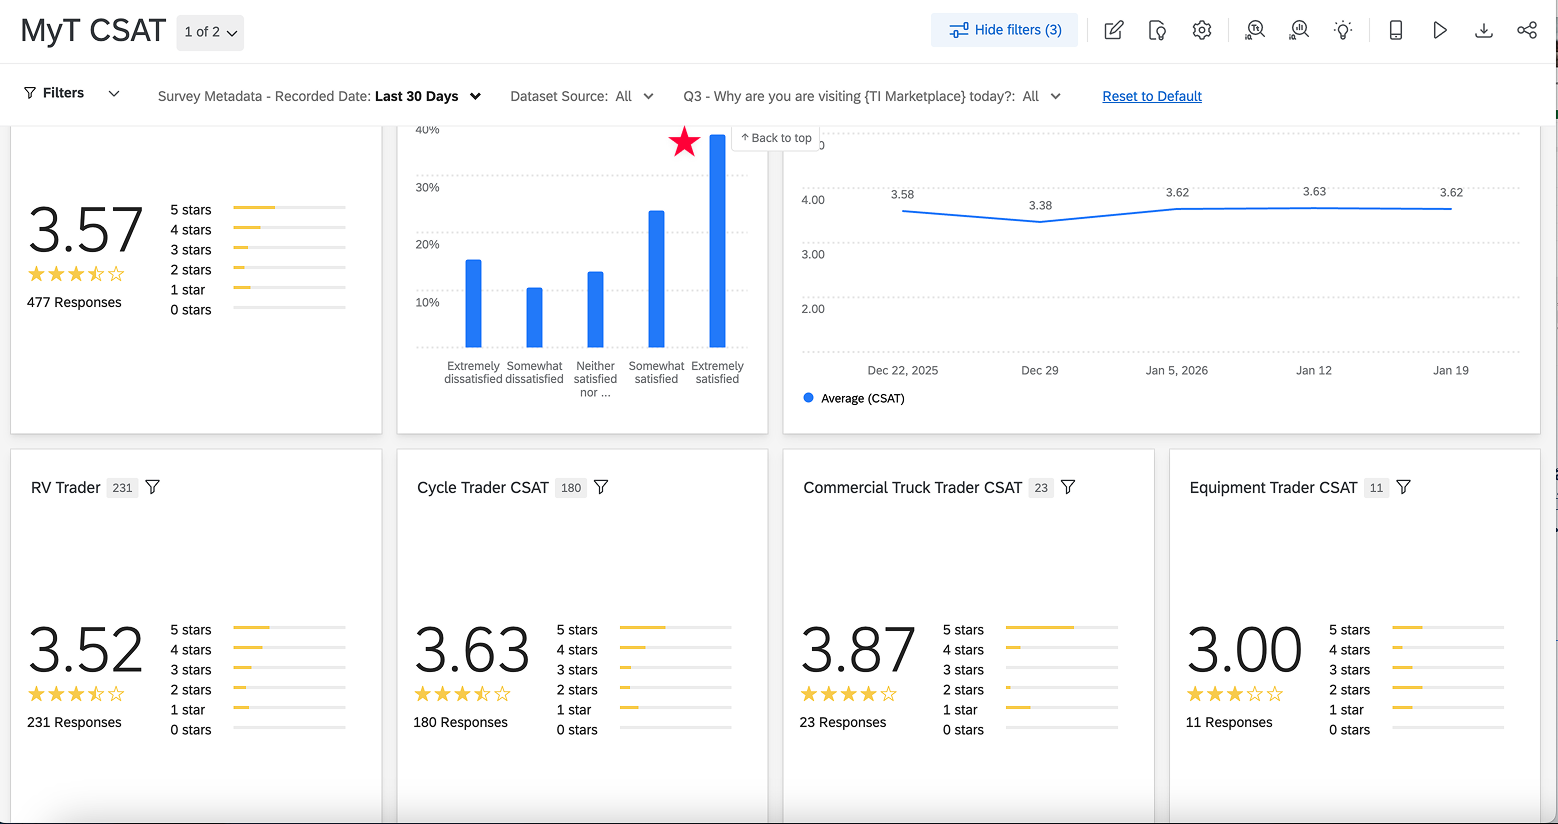Click the 2 stars bar in Equipment Trader
Viewport: 1558px width, 824px height.
coord(1448,687)
